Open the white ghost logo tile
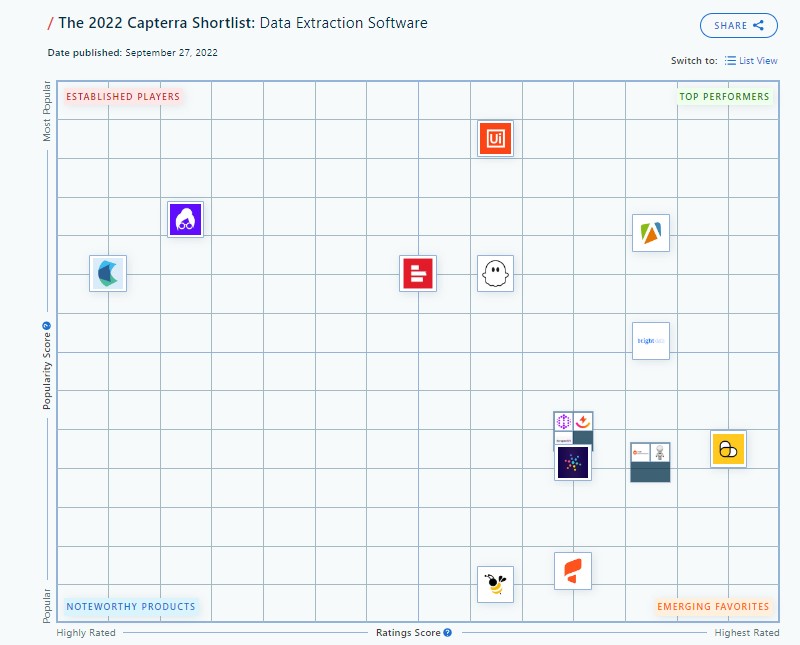This screenshot has width=800, height=645. tap(495, 274)
